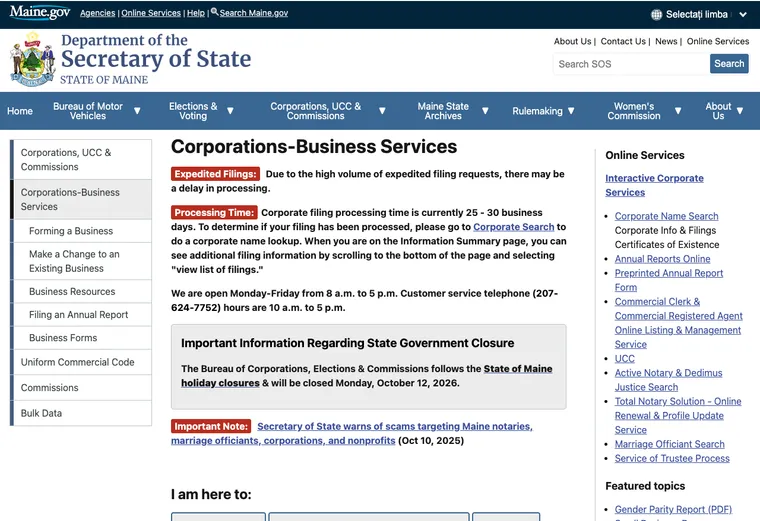760x521 pixels.
Task: Expand Corporations, UCC & Commissions nav arrow
Action: (382, 111)
